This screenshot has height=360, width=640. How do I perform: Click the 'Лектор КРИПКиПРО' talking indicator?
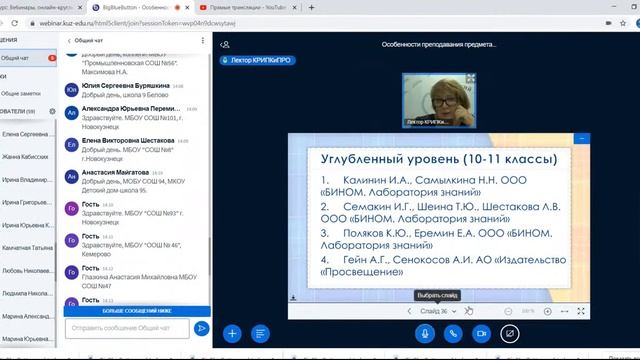coord(258,60)
